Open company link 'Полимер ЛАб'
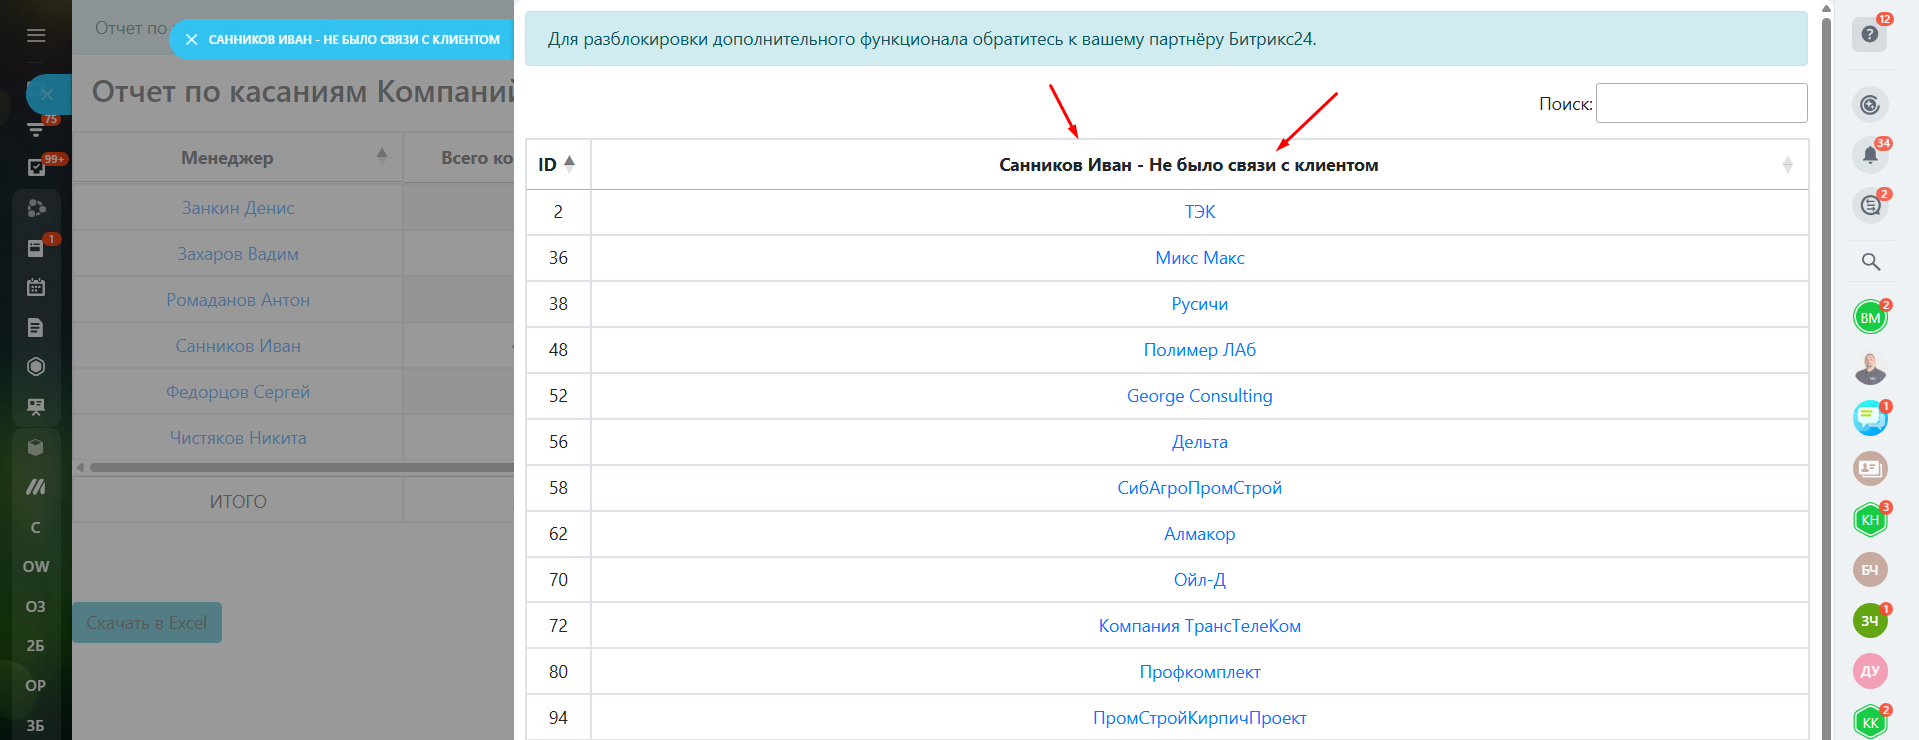 coord(1200,350)
